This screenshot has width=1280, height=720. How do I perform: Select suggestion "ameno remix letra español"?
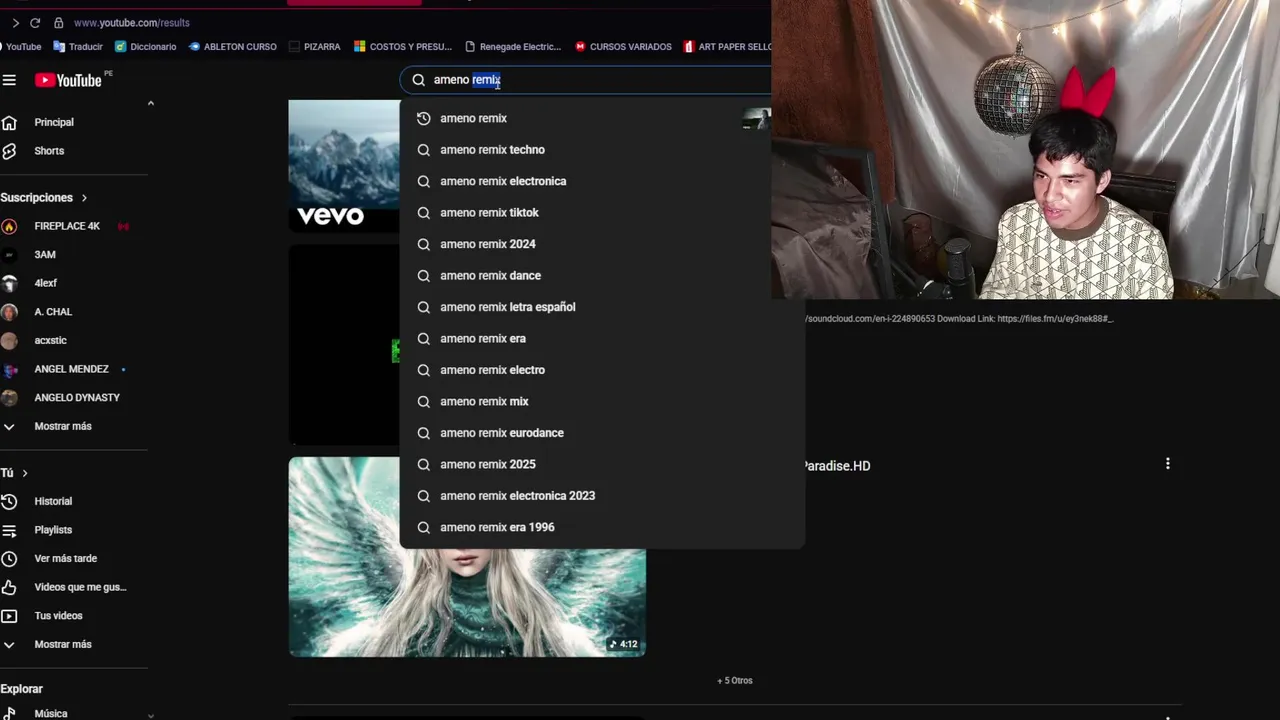pos(602,307)
